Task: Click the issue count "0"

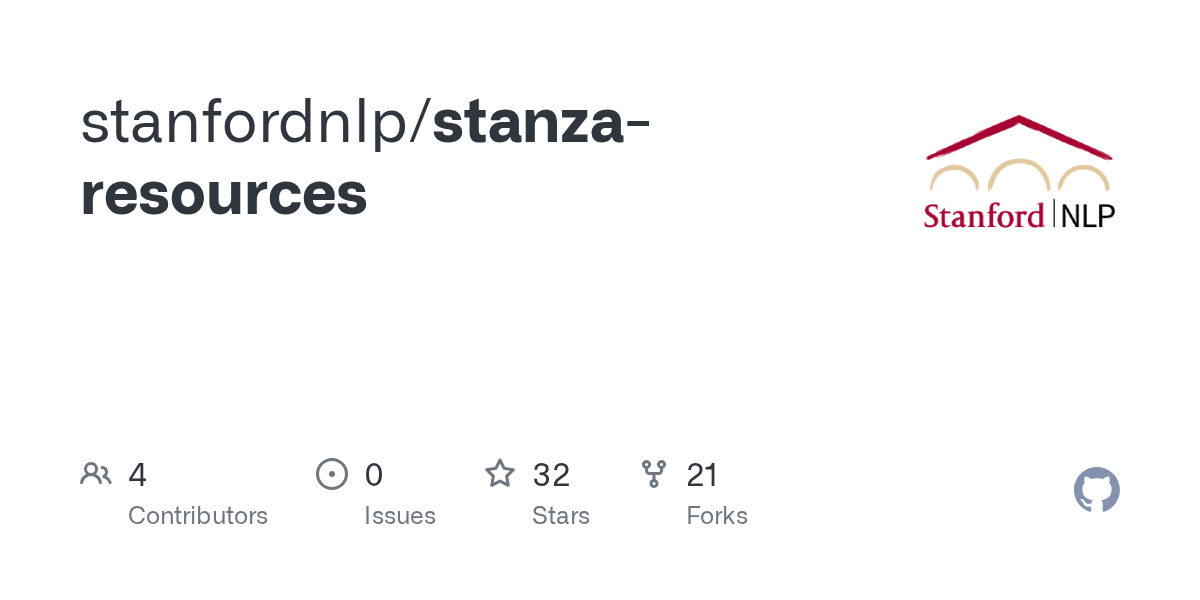Action: tap(374, 475)
